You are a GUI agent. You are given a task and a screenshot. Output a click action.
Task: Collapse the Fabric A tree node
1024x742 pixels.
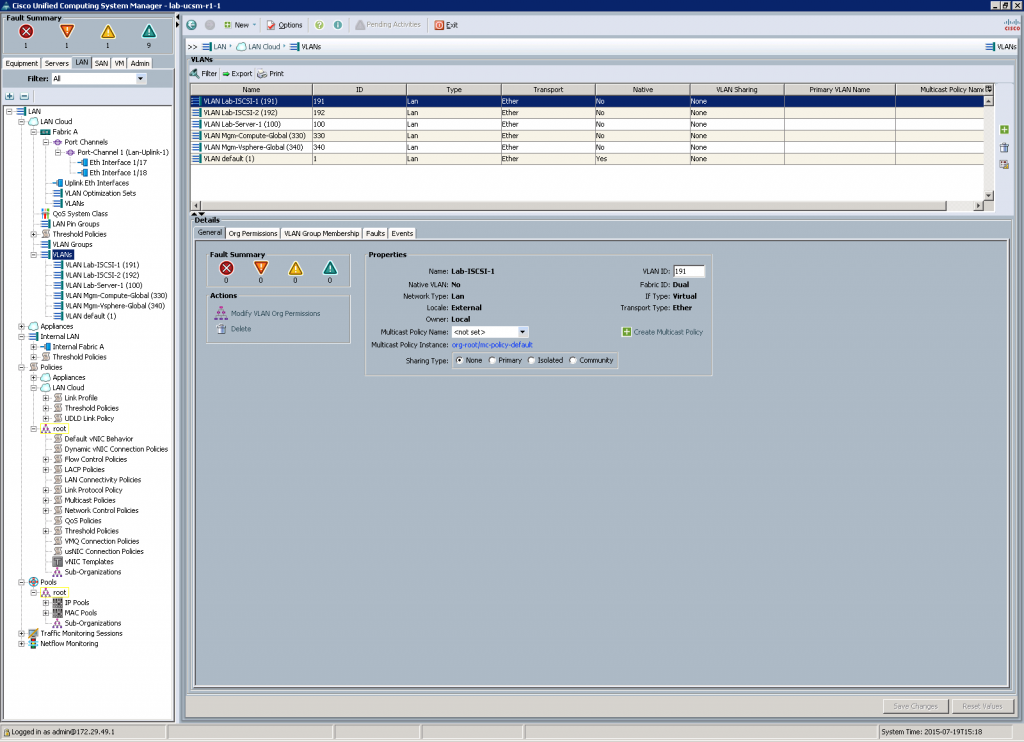click(x=33, y=132)
